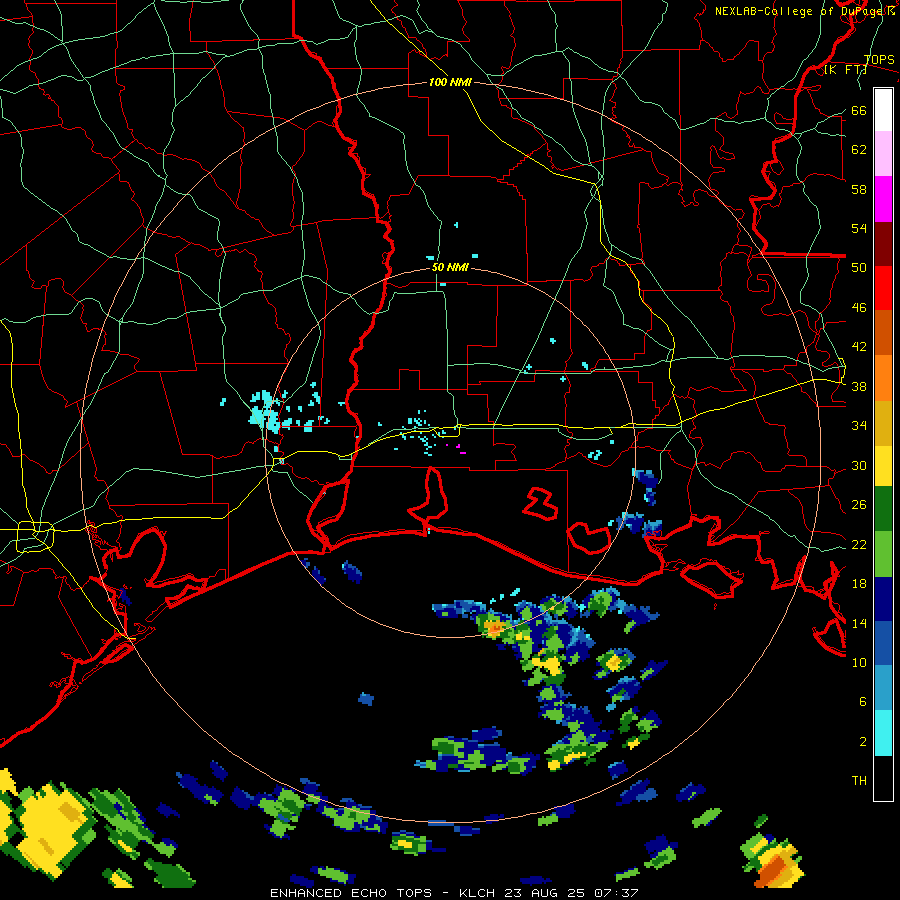Viewport: 900px width, 900px height.
Task: Click the TH label on the legend scale
Action: (859, 781)
